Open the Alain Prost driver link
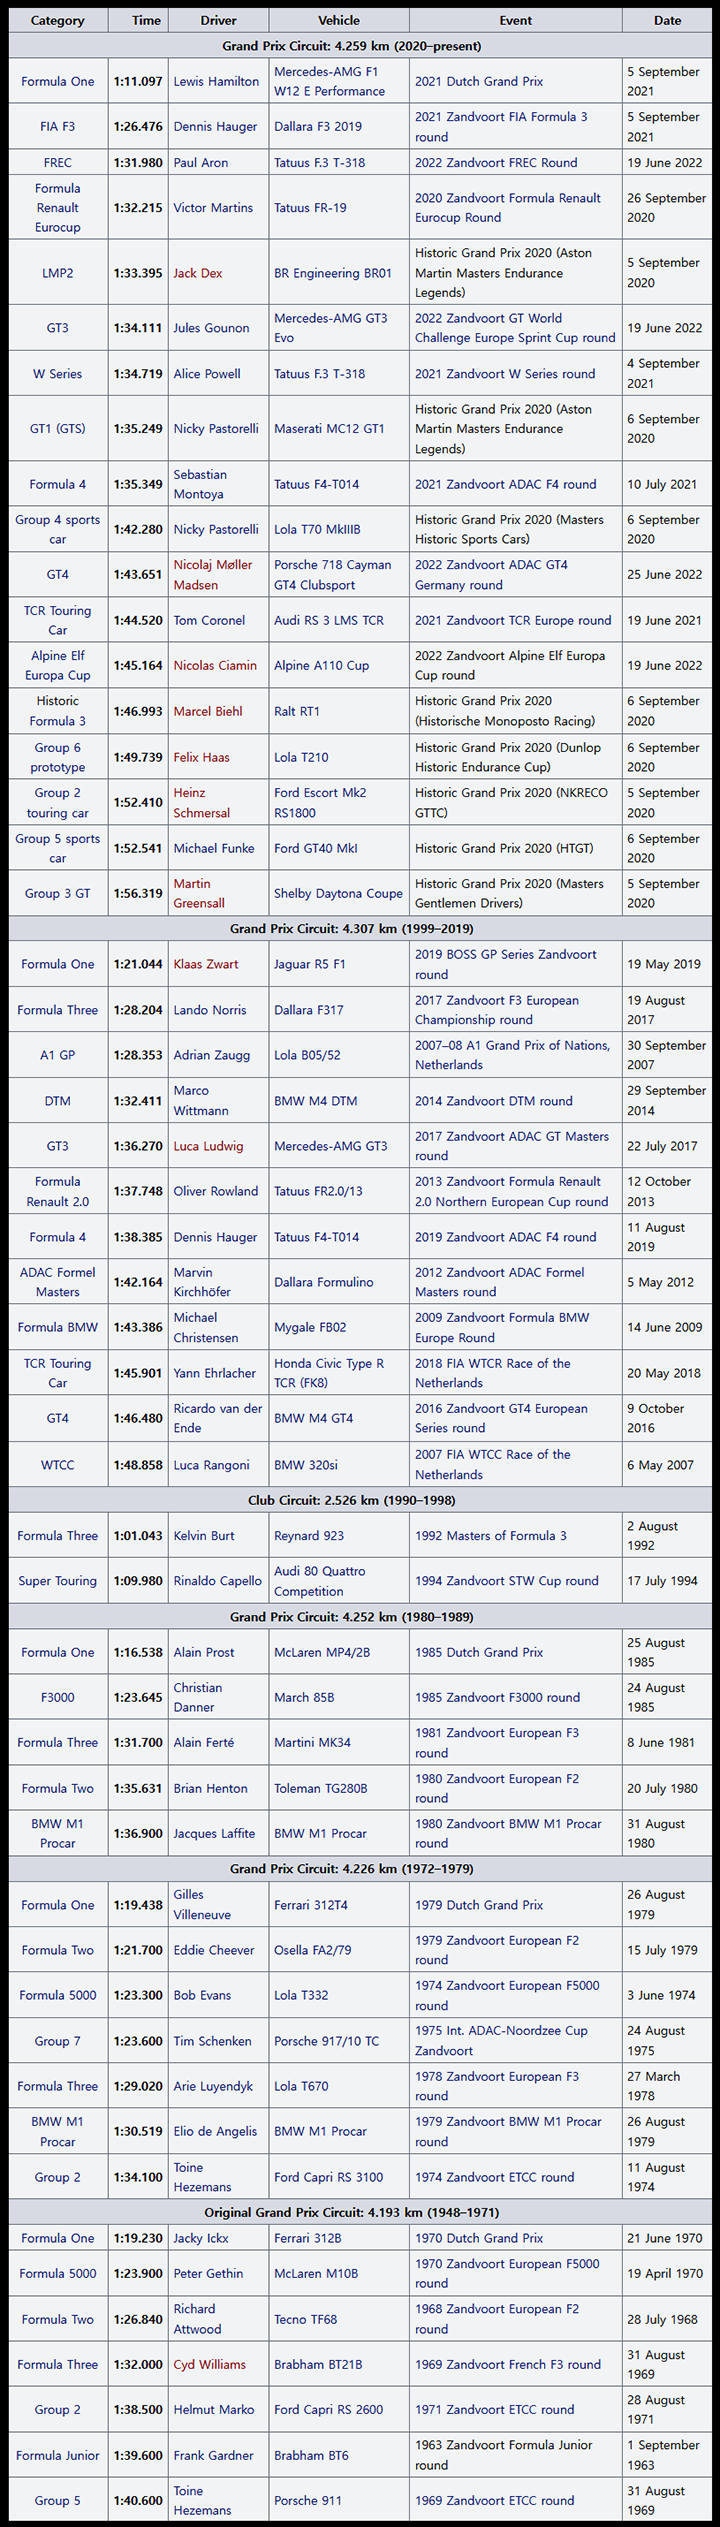 point(204,1653)
